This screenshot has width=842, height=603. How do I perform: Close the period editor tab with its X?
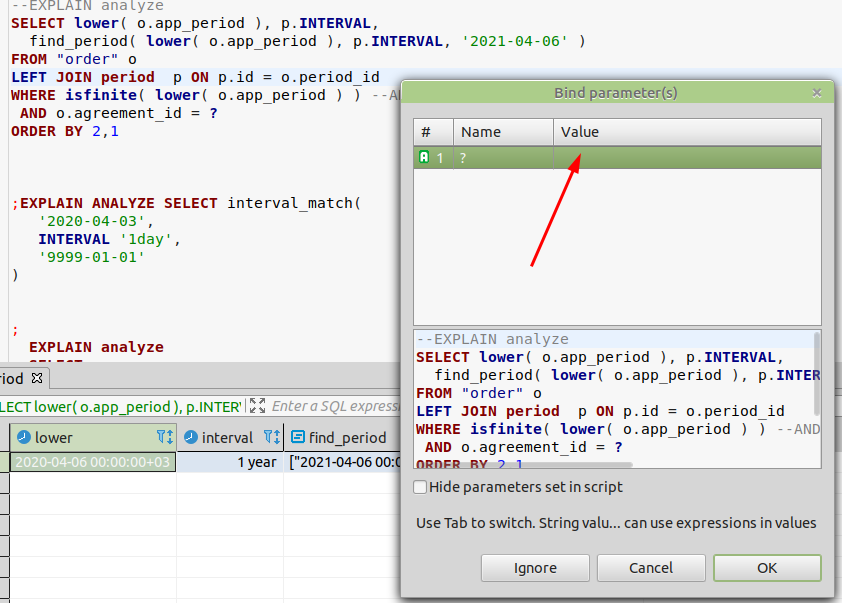point(39,378)
